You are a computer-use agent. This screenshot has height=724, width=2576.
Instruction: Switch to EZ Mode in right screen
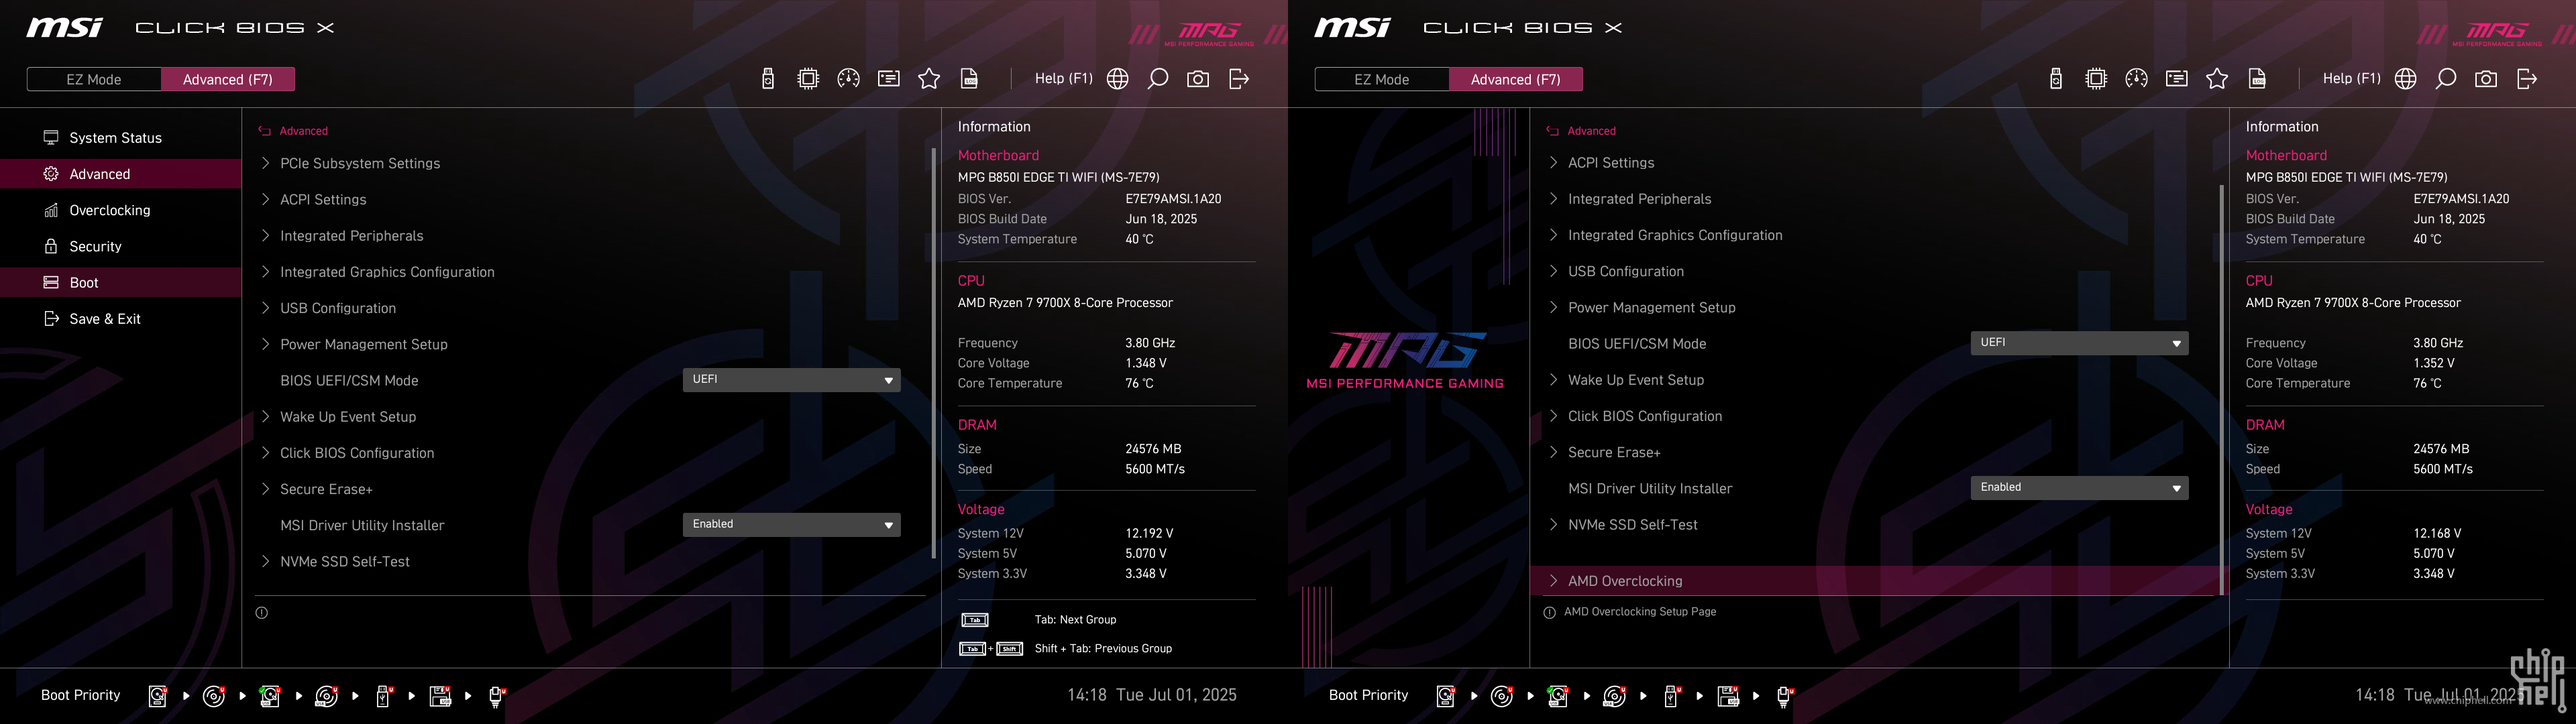[x=1382, y=79]
